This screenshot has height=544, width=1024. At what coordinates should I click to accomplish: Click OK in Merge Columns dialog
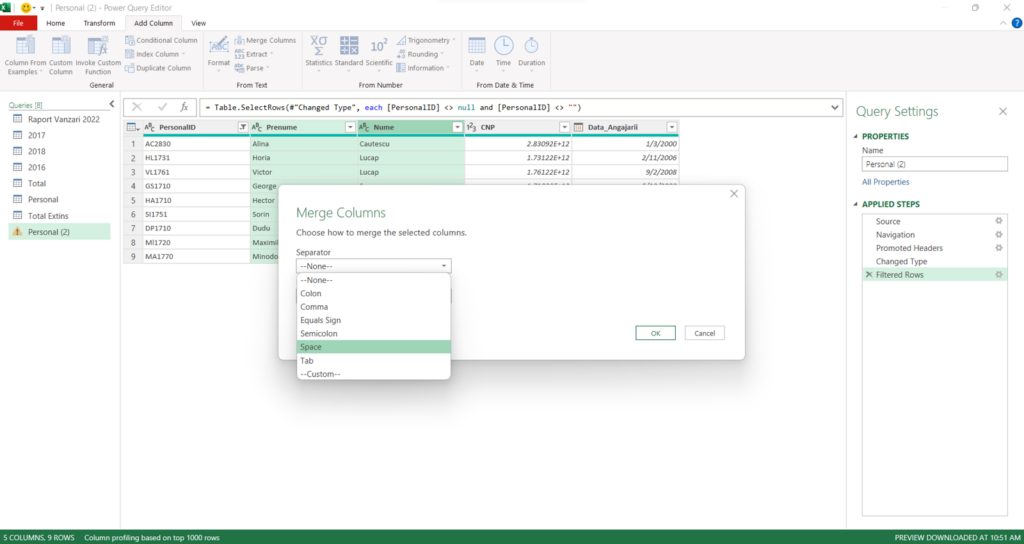click(656, 333)
